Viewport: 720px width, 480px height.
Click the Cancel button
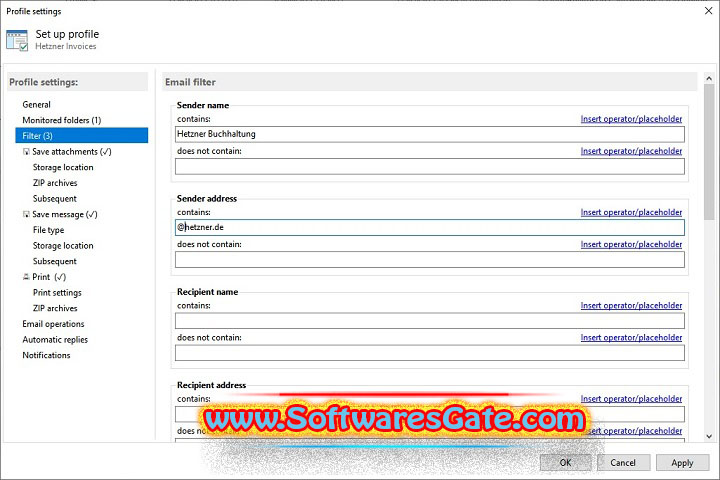[623, 463]
